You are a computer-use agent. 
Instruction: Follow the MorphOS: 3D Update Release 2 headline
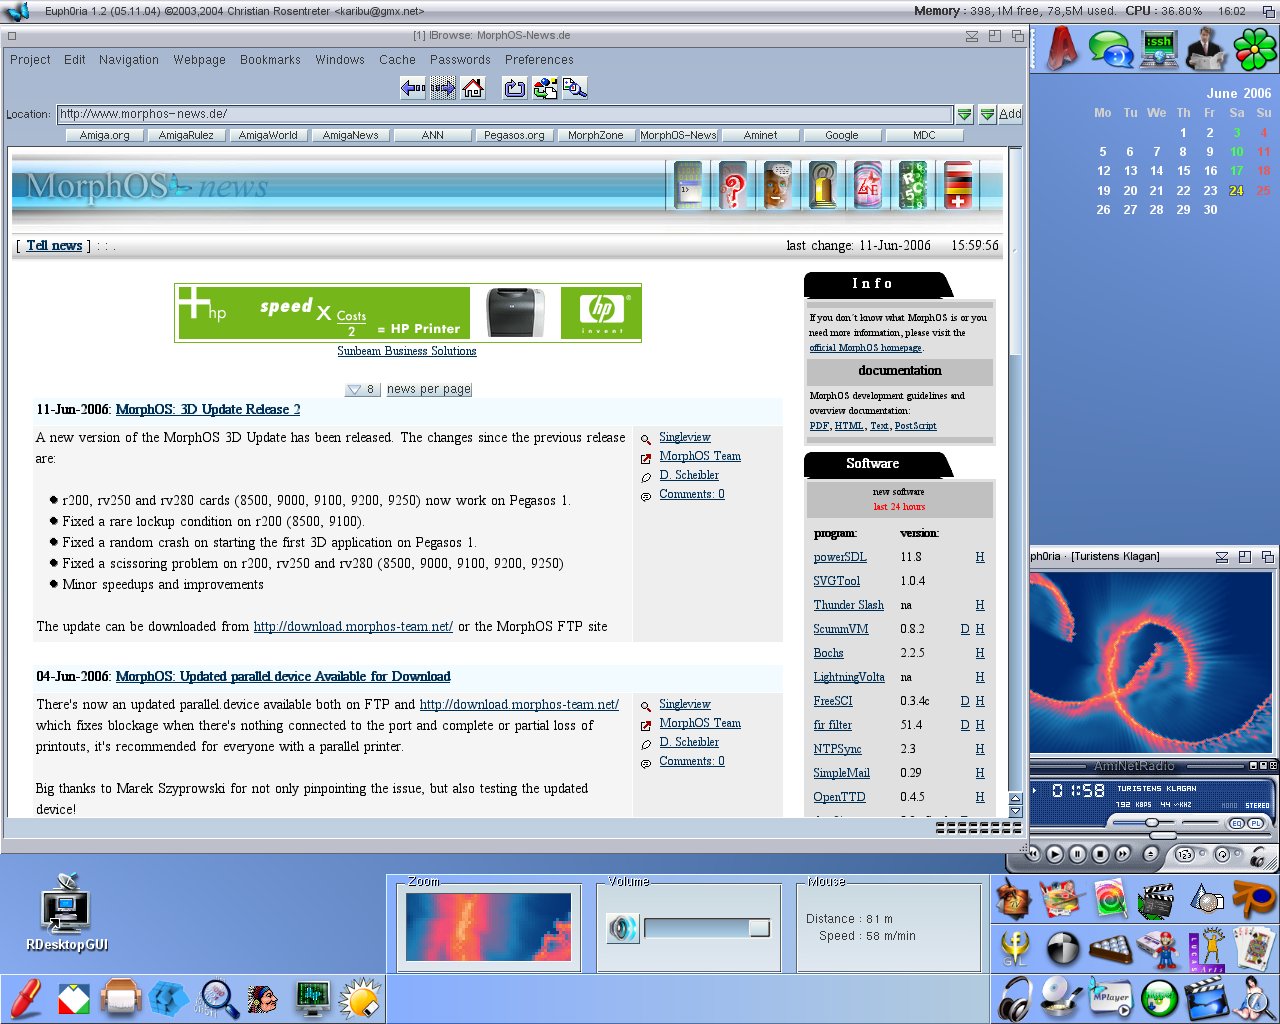(207, 409)
